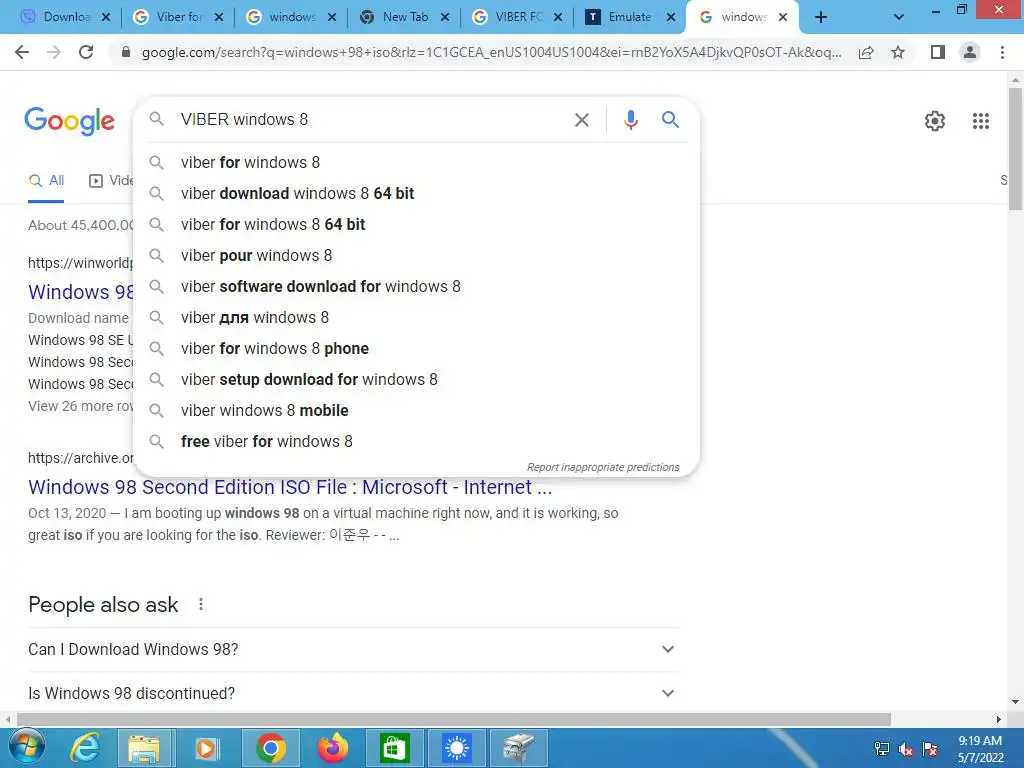Choose suggestion viber pour windows 8

click(416, 255)
